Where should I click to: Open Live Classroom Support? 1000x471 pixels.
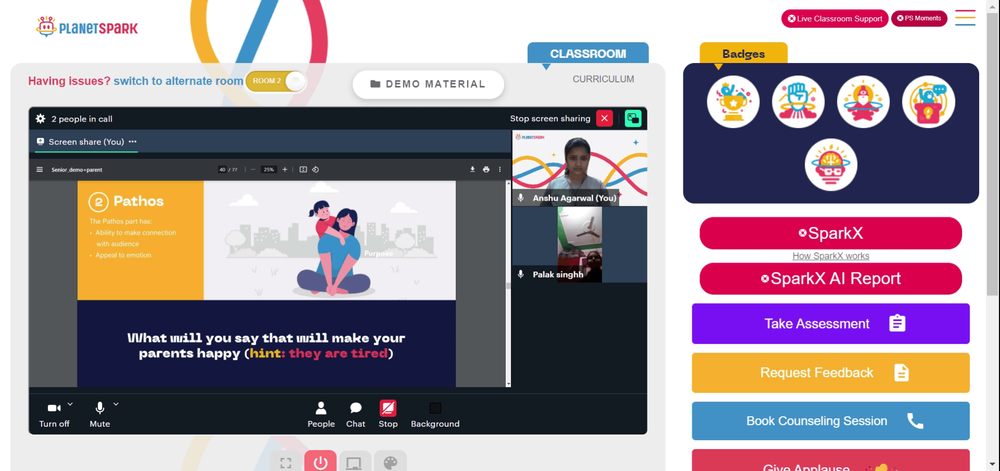pyautogui.click(x=835, y=18)
